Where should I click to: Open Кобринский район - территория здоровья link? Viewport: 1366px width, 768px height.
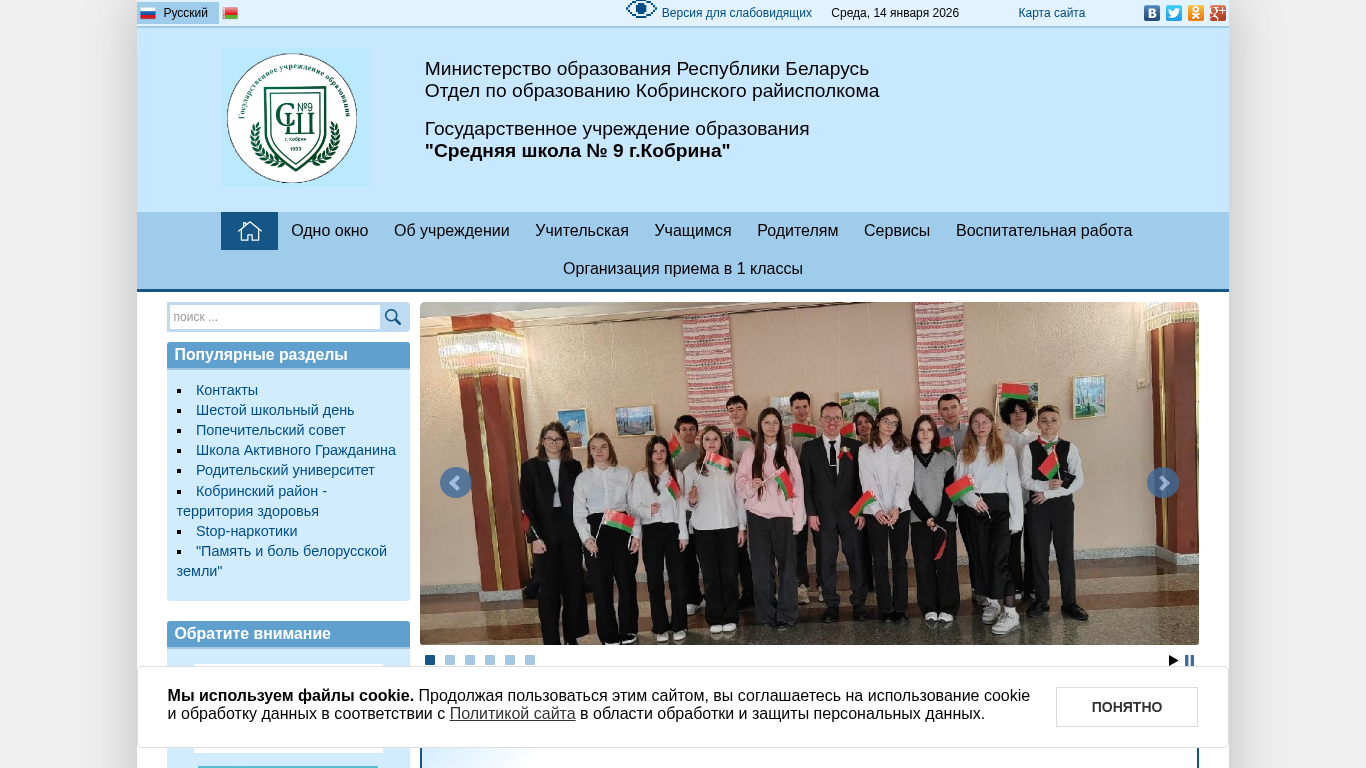coord(252,501)
